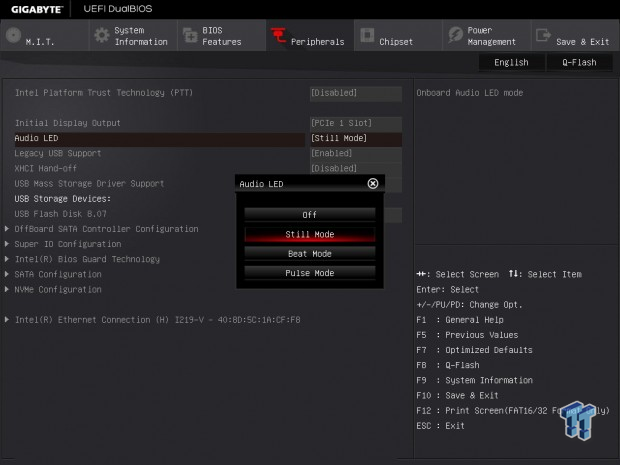Click the red Peripherals connector icon
The width and height of the screenshot is (620, 465).
pyautogui.click(x=278, y=35)
